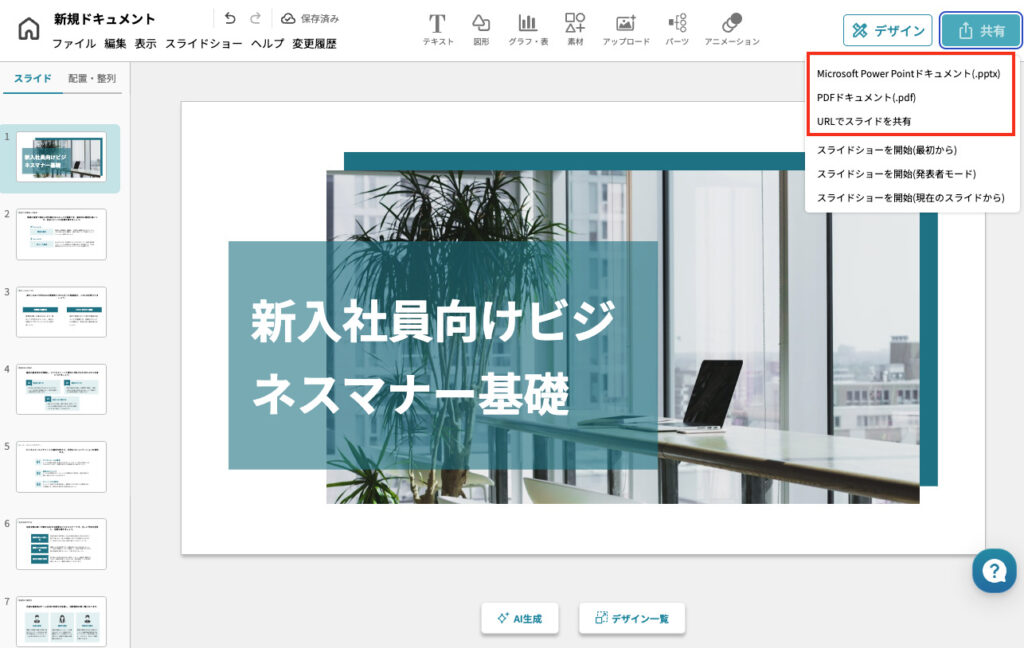Open the help chat bubble
1024x648 pixels.
994,571
